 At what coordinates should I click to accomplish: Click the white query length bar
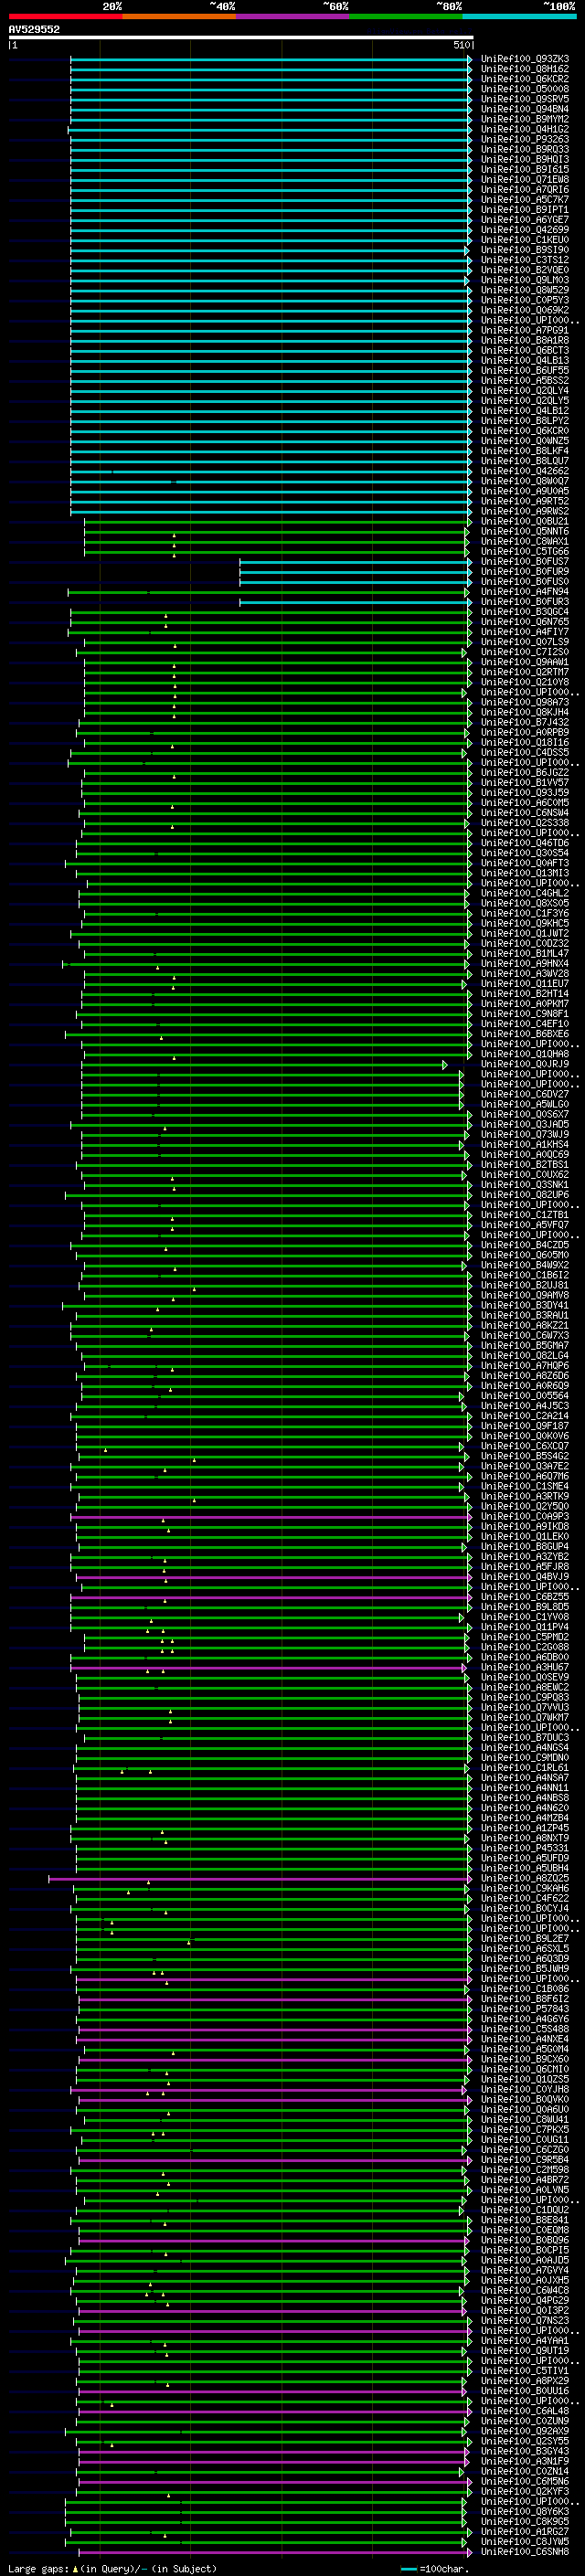[x=241, y=37]
